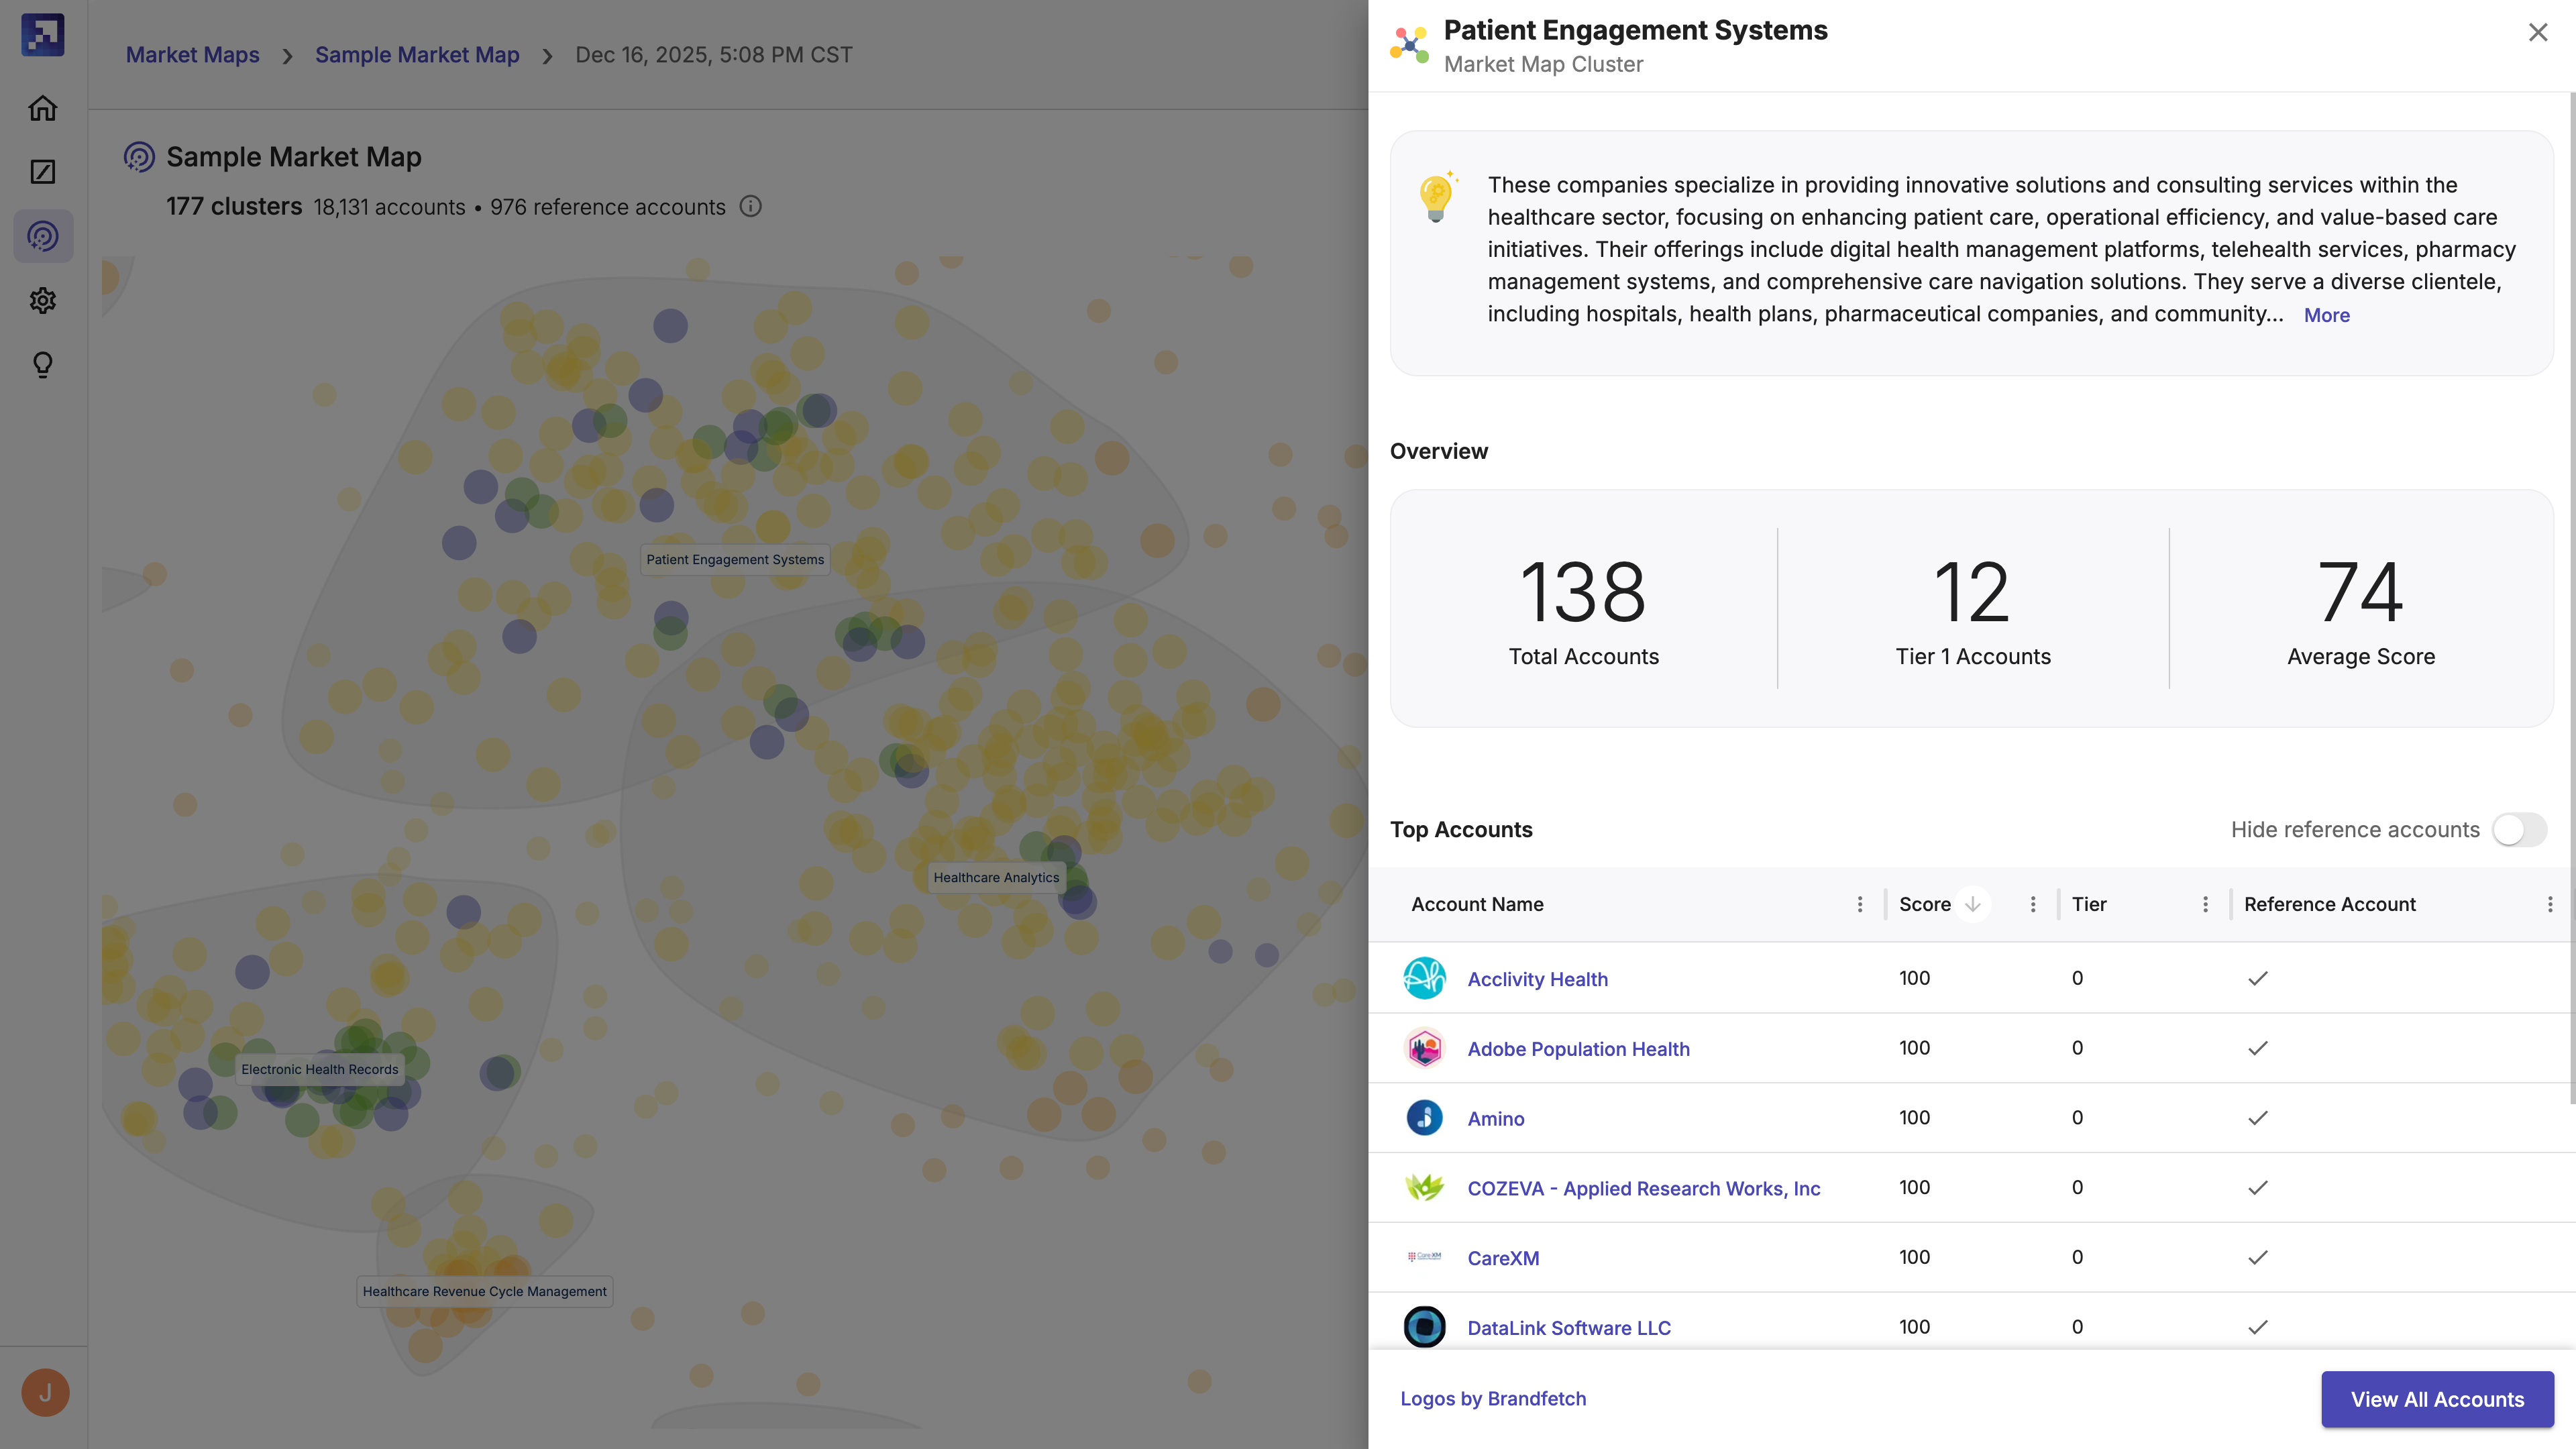This screenshot has height=1449, width=2576.
Task: Click the info icon beside reference accounts
Action: point(750,207)
